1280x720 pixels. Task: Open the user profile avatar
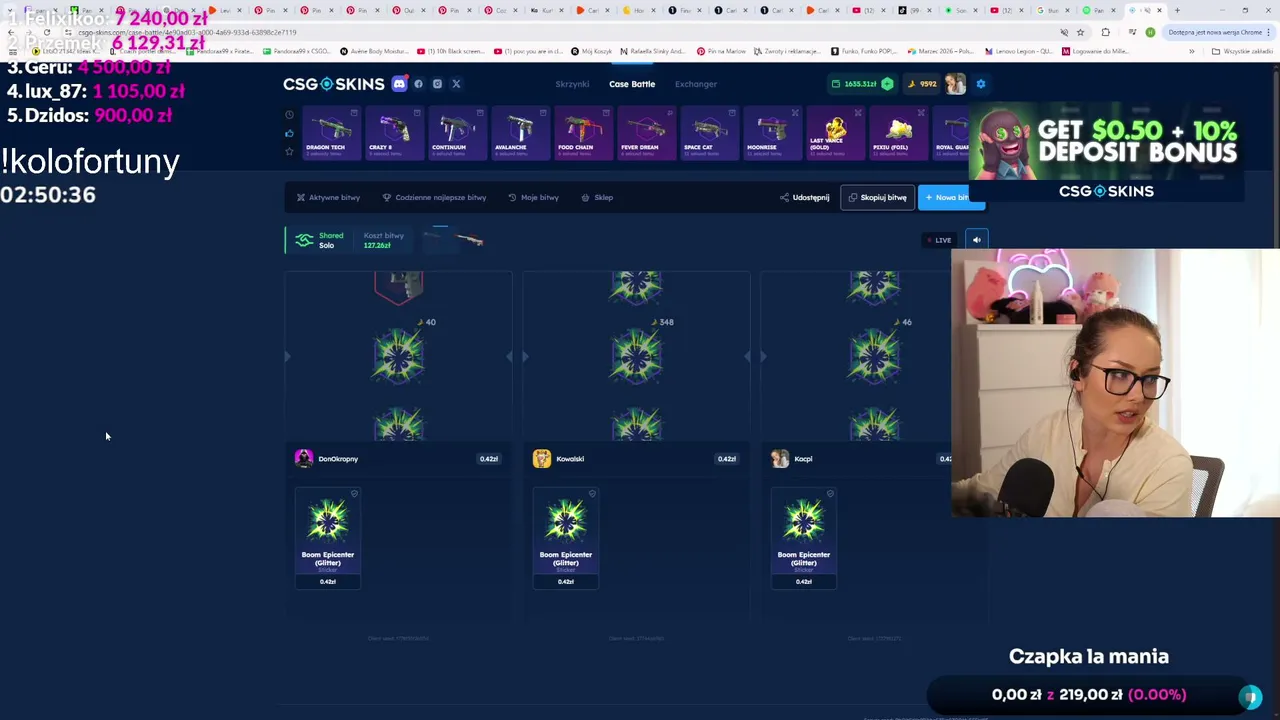(x=956, y=84)
